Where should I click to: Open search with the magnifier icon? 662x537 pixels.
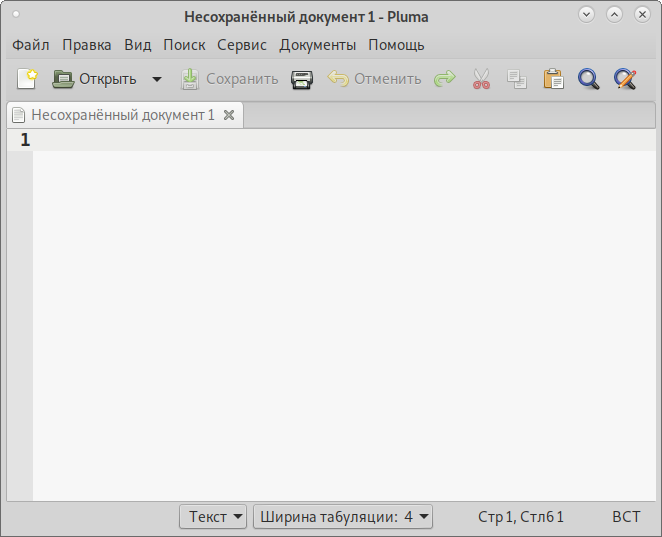pyautogui.click(x=589, y=79)
